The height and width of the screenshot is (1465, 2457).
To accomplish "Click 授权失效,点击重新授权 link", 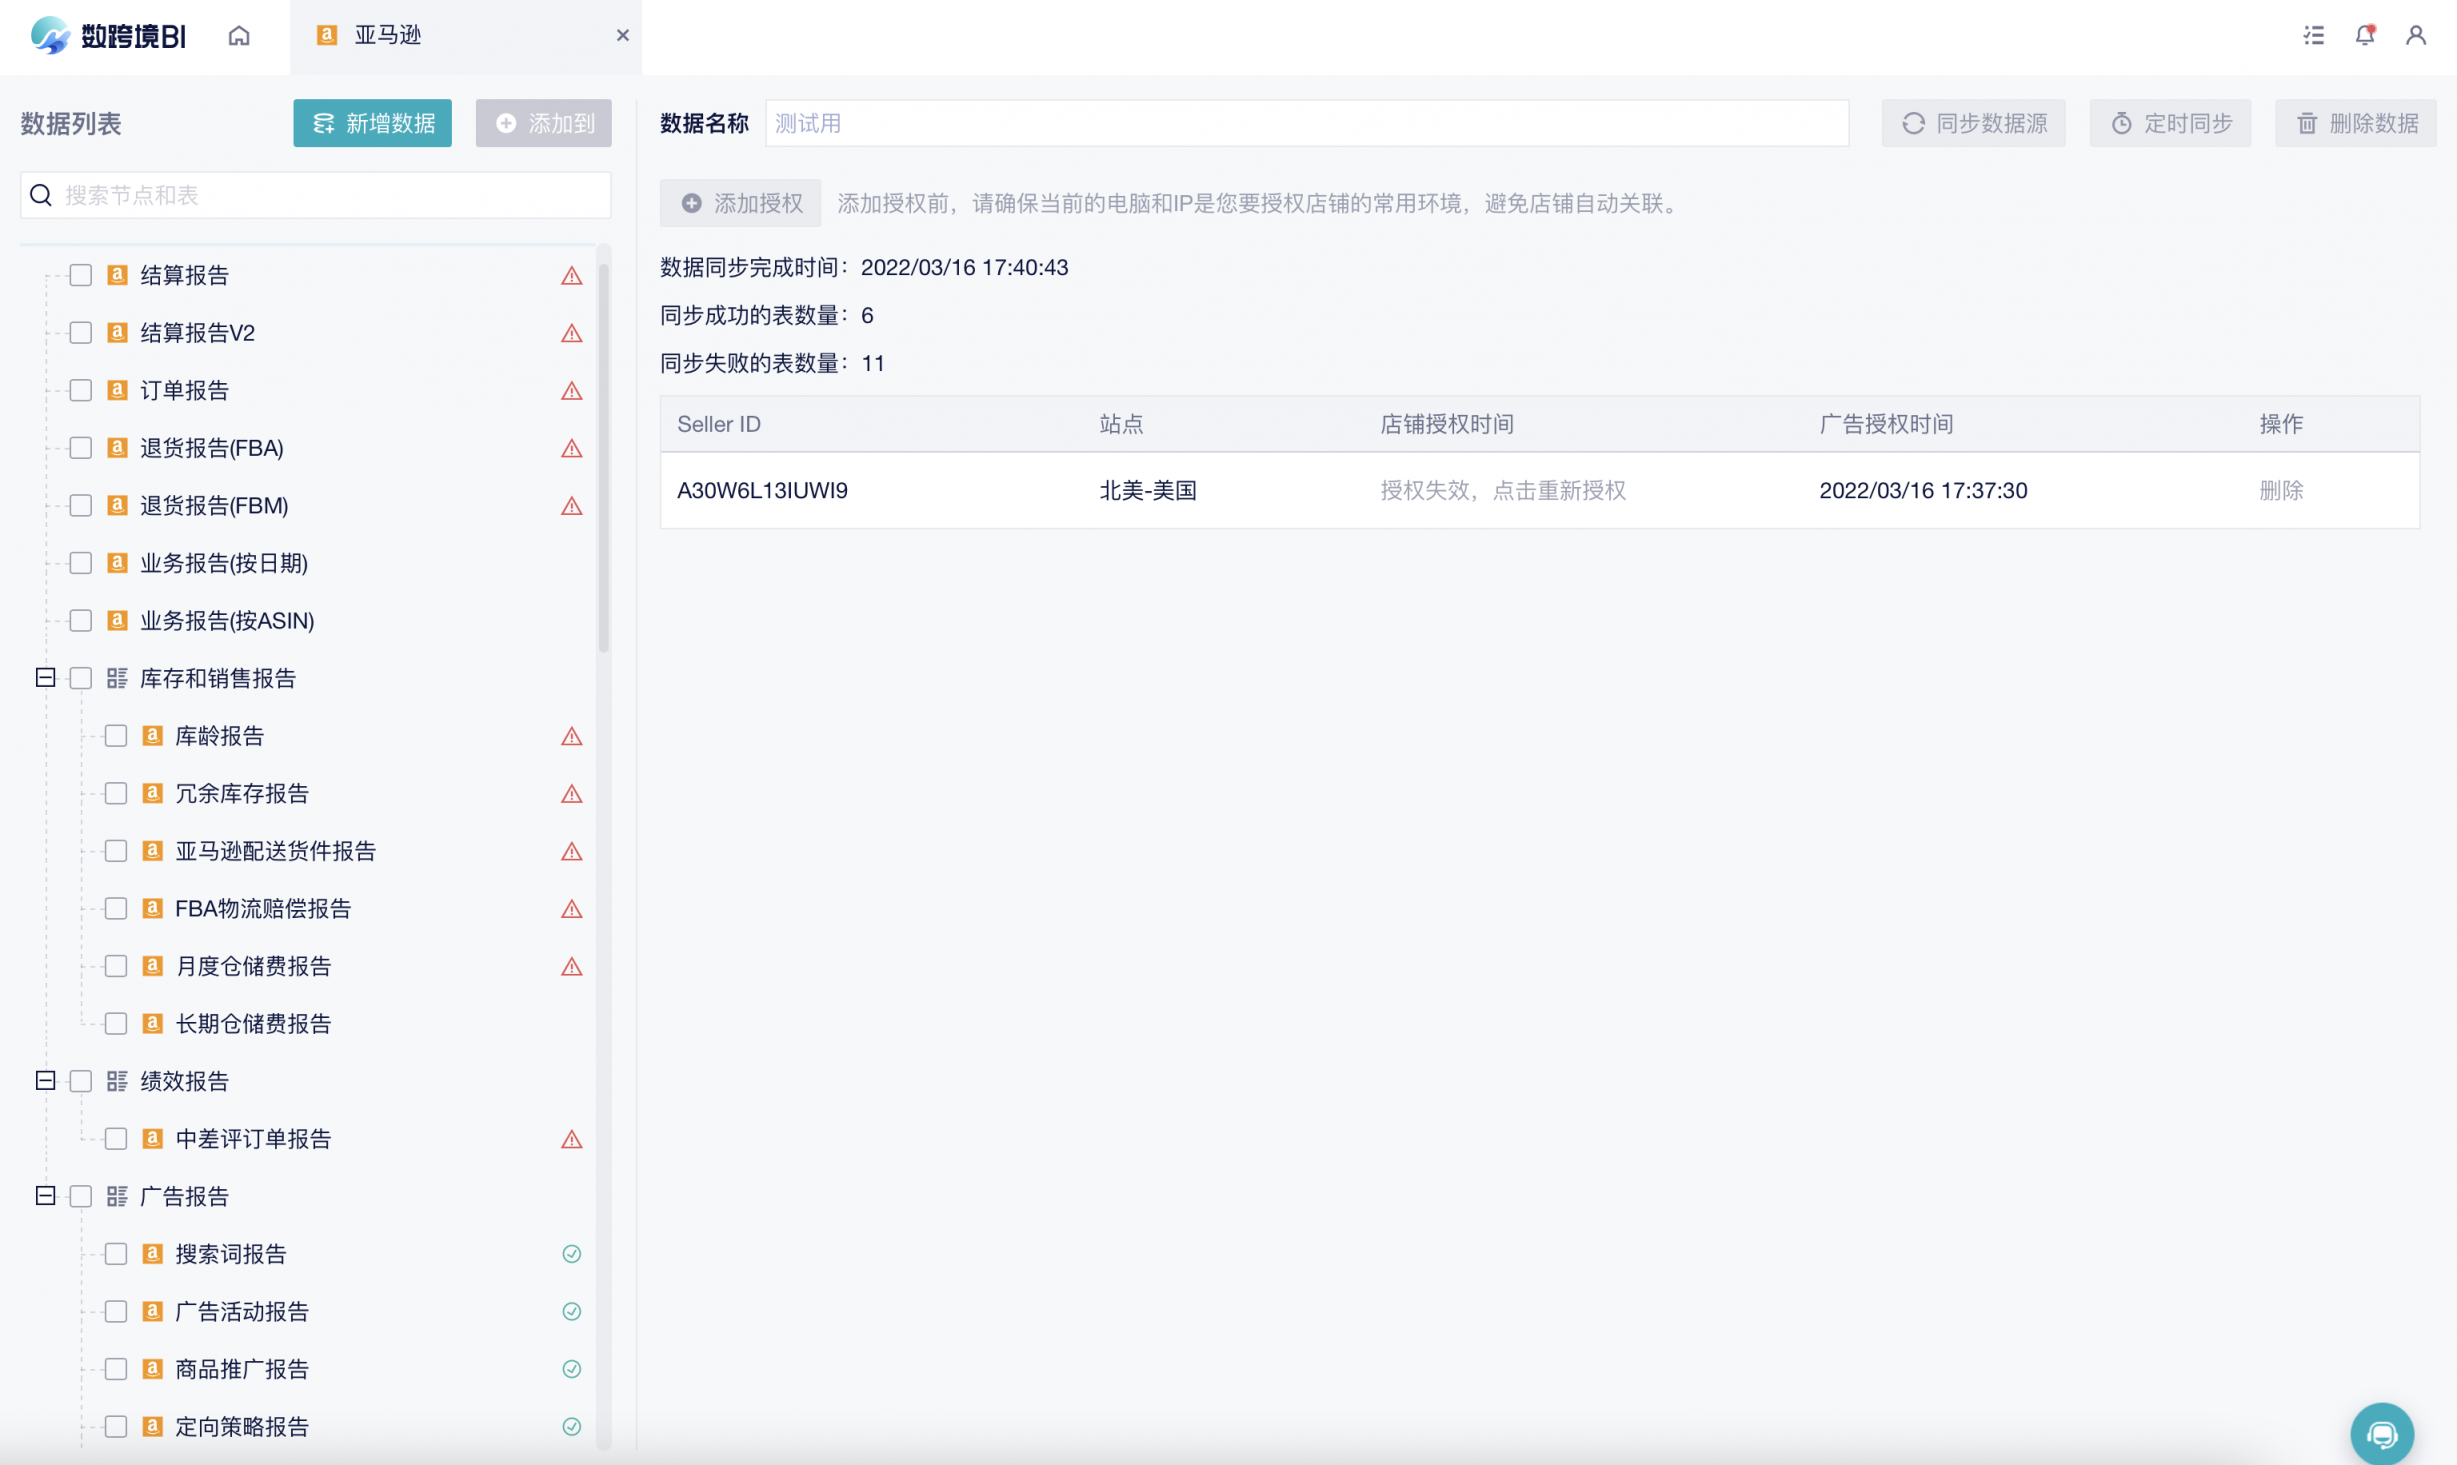I will pyautogui.click(x=1503, y=491).
